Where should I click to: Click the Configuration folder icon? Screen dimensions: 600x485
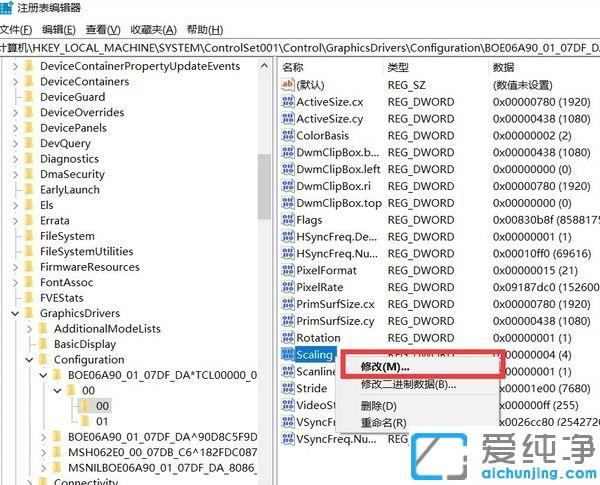pyautogui.click(x=43, y=359)
